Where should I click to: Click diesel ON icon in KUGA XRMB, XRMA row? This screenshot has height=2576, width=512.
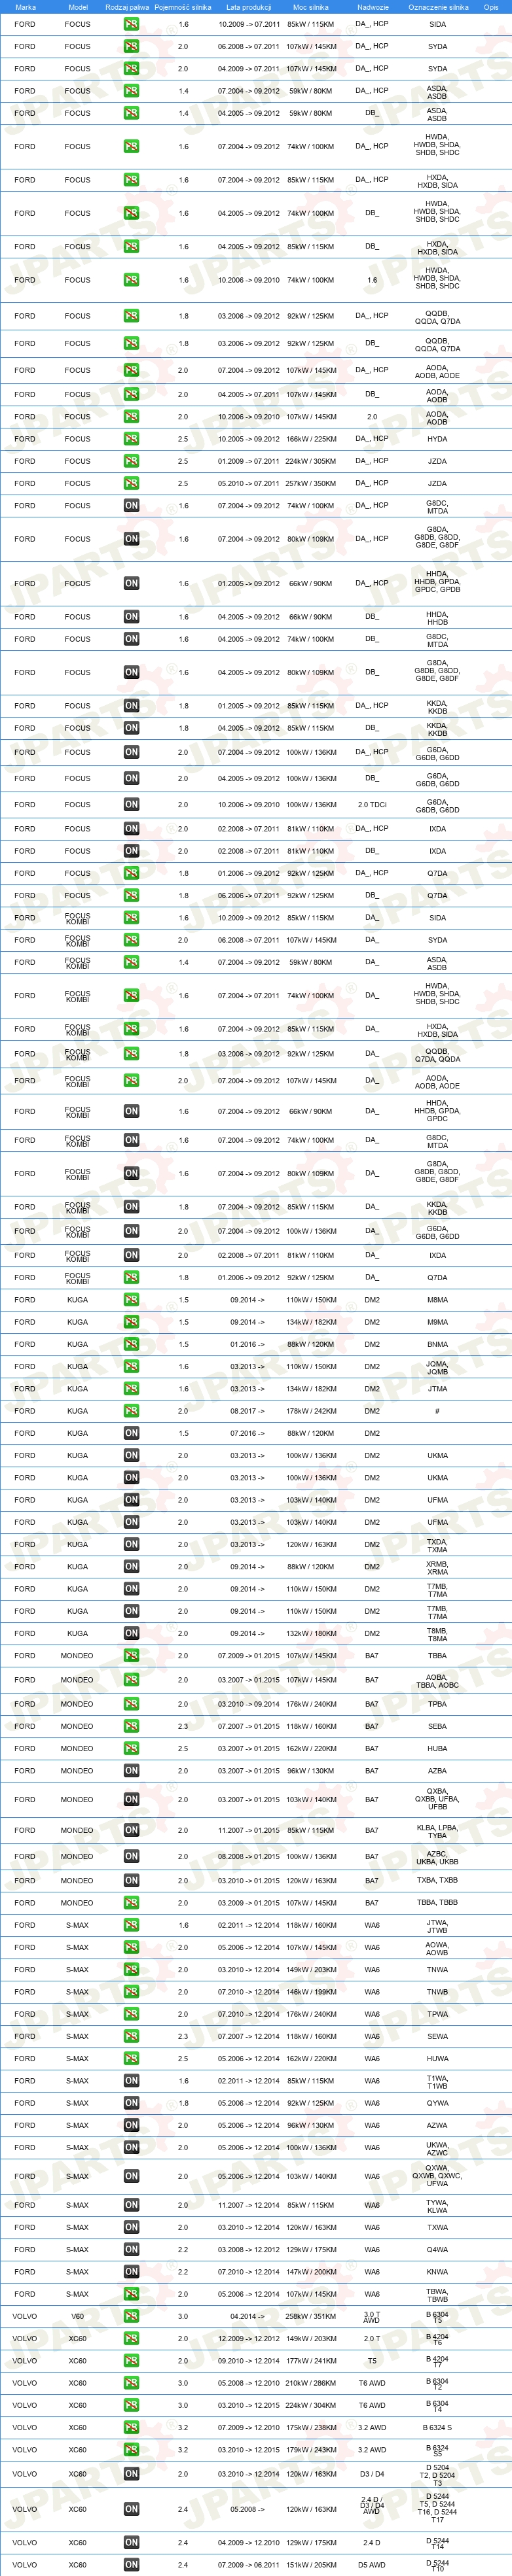click(x=131, y=1567)
